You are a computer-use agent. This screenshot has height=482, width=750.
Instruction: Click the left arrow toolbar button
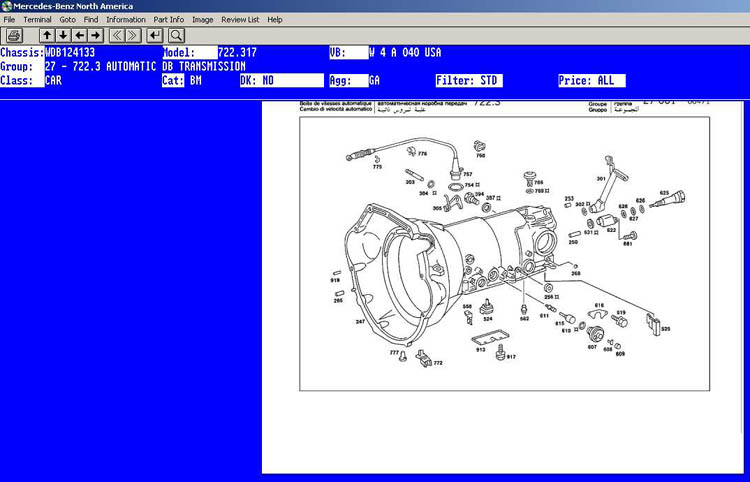pyautogui.click(x=79, y=35)
